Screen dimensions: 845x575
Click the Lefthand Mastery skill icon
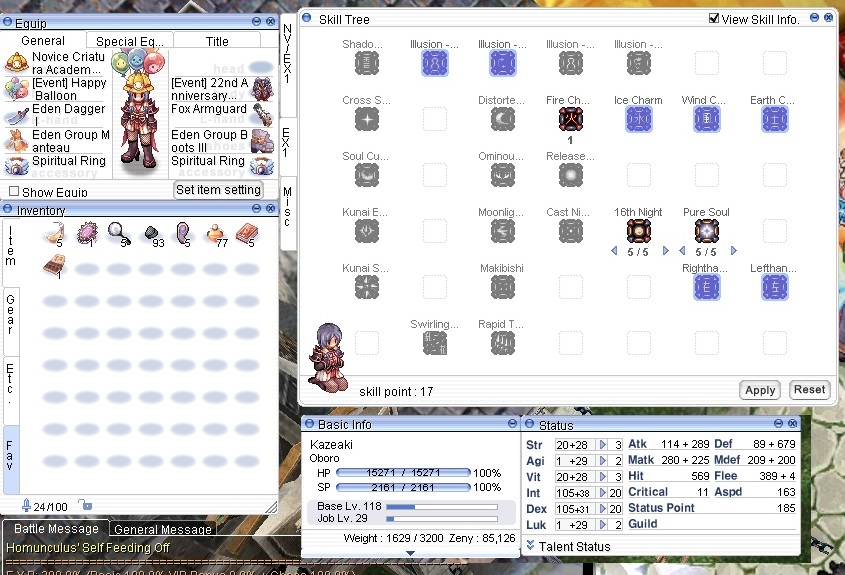click(774, 287)
